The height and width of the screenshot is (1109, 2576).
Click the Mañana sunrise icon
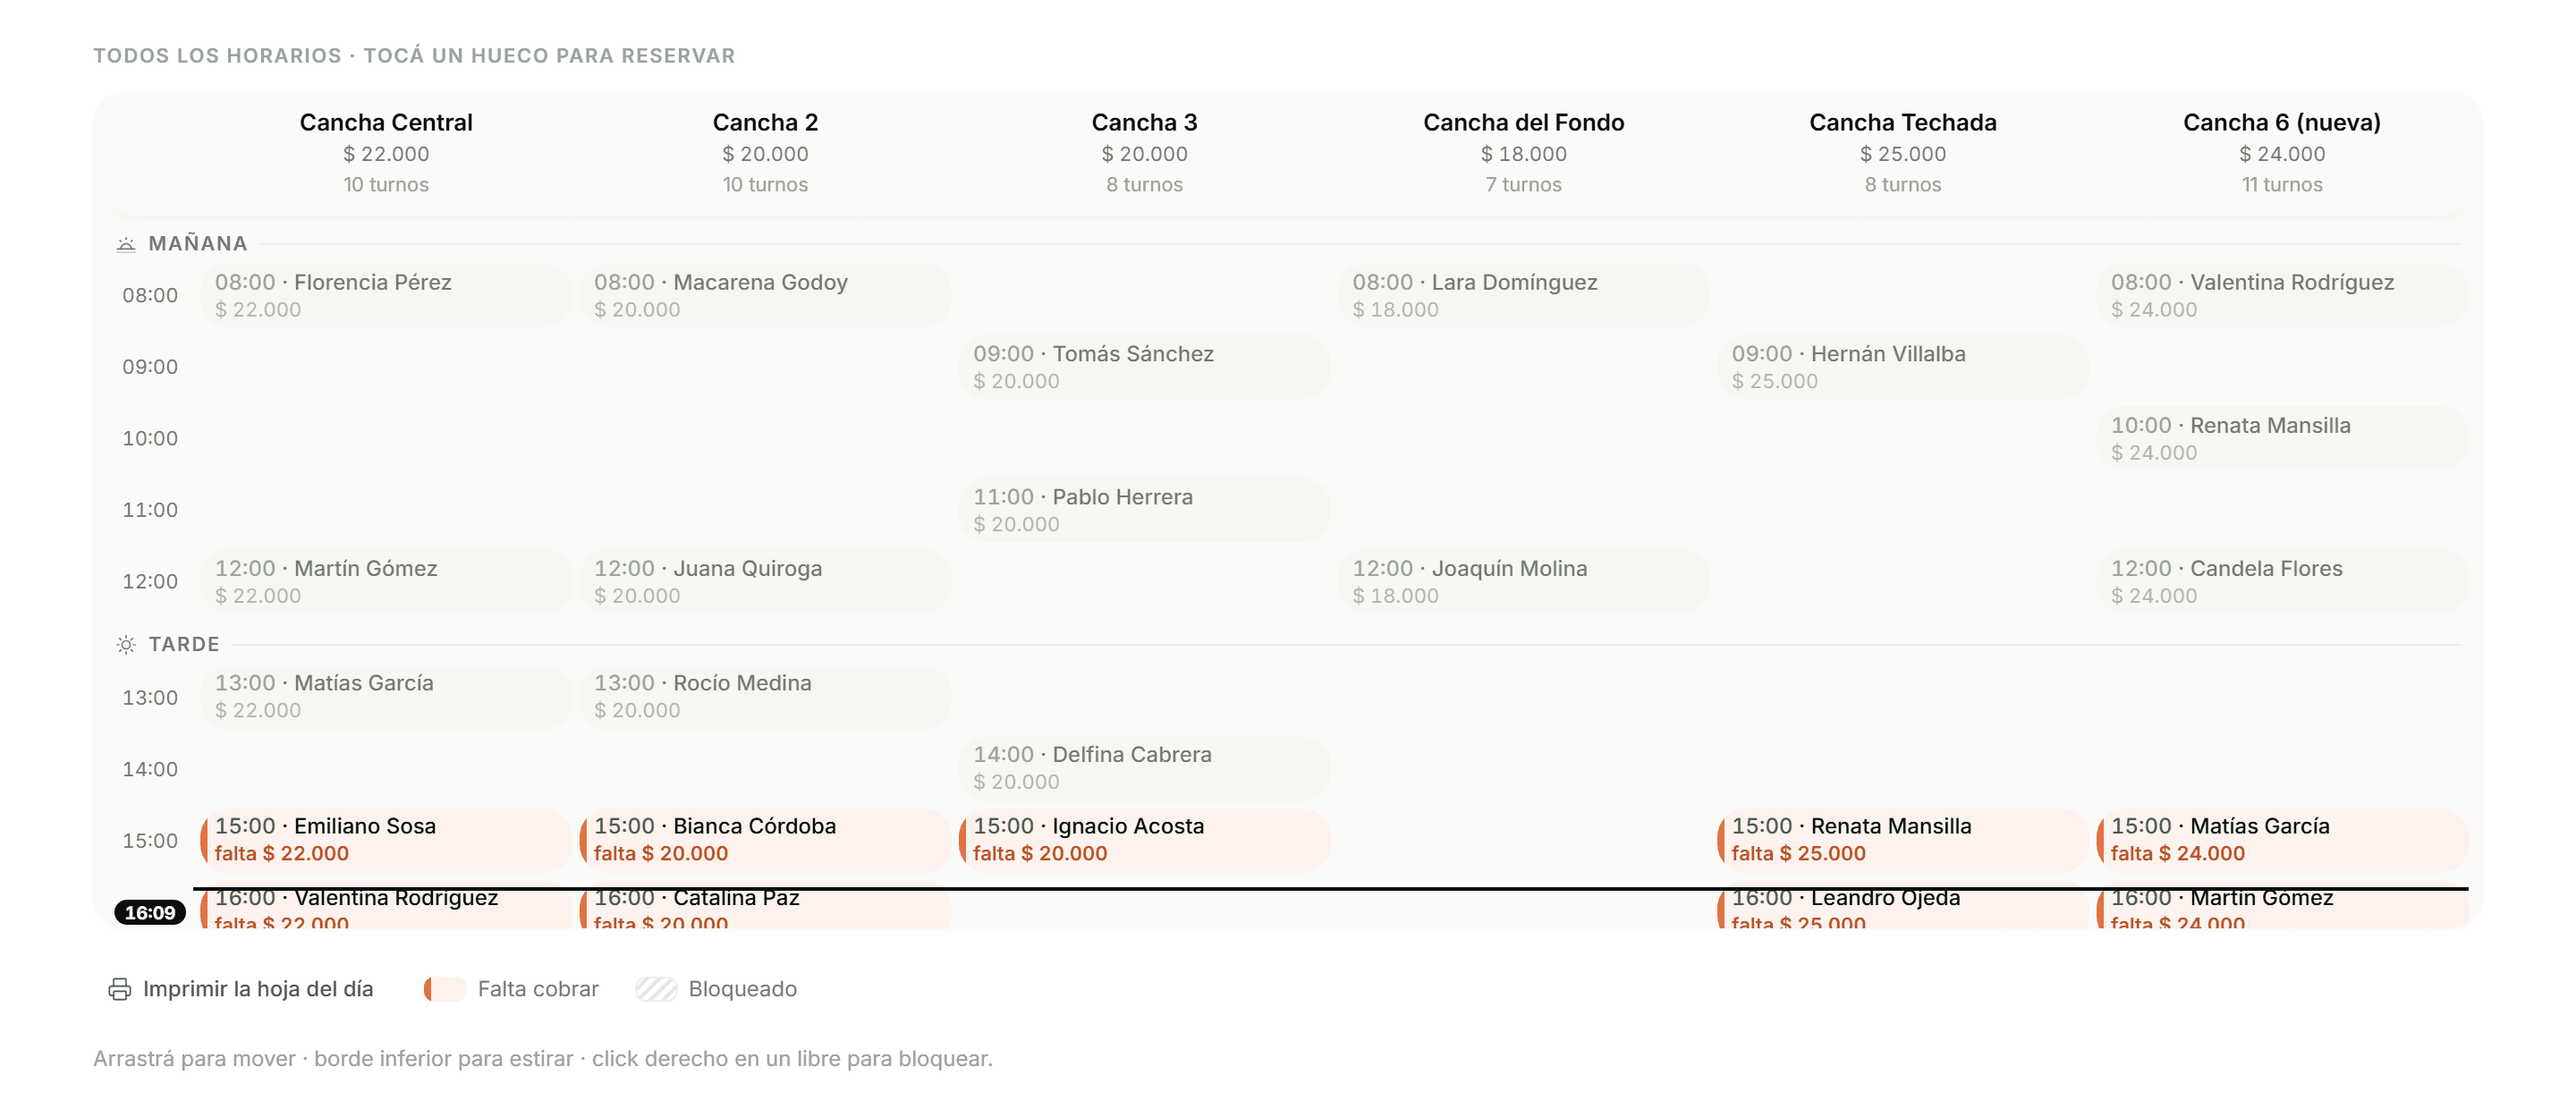[x=126, y=244]
